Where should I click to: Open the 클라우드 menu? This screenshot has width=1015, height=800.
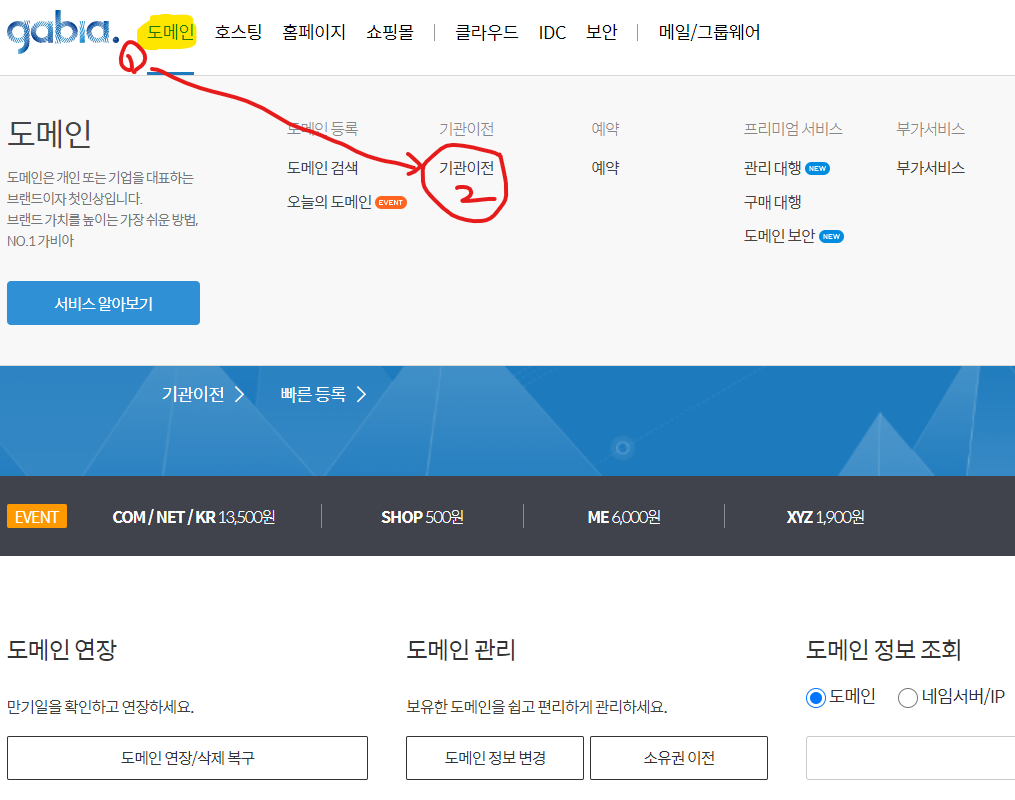487,32
